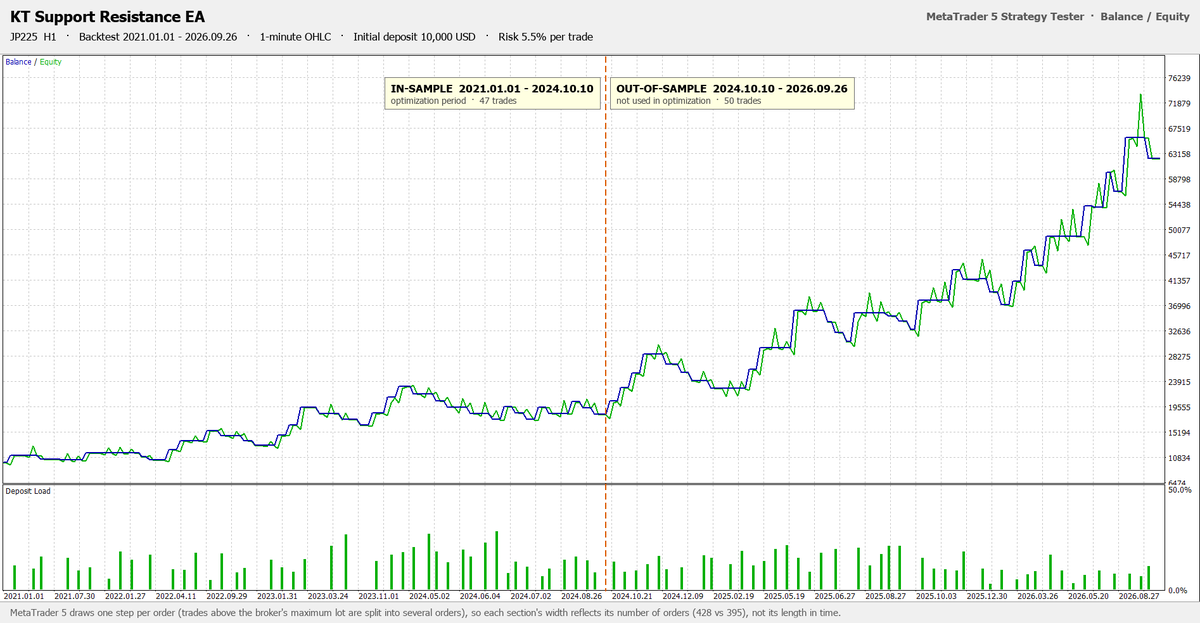Screen dimensions: 1200x623
Task: Click the 67519 axis value
Action: tap(1178, 129)
